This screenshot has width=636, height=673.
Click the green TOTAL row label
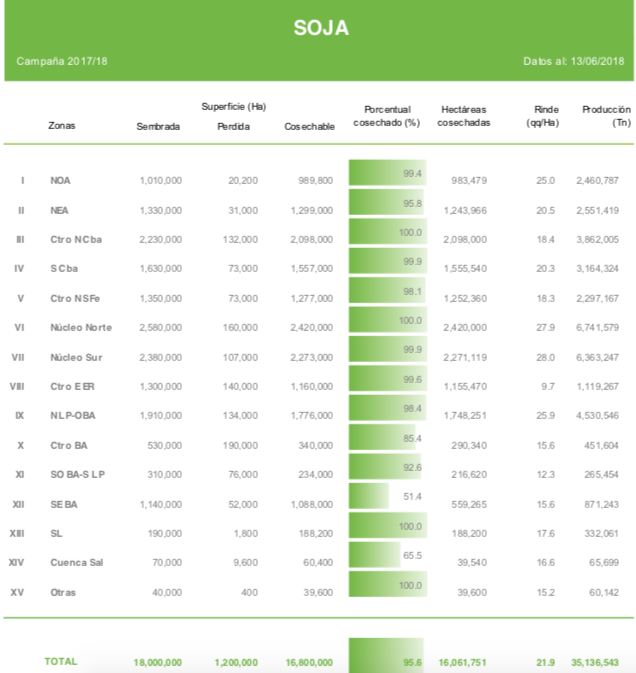pyautogui.click(x=60, y=661)
